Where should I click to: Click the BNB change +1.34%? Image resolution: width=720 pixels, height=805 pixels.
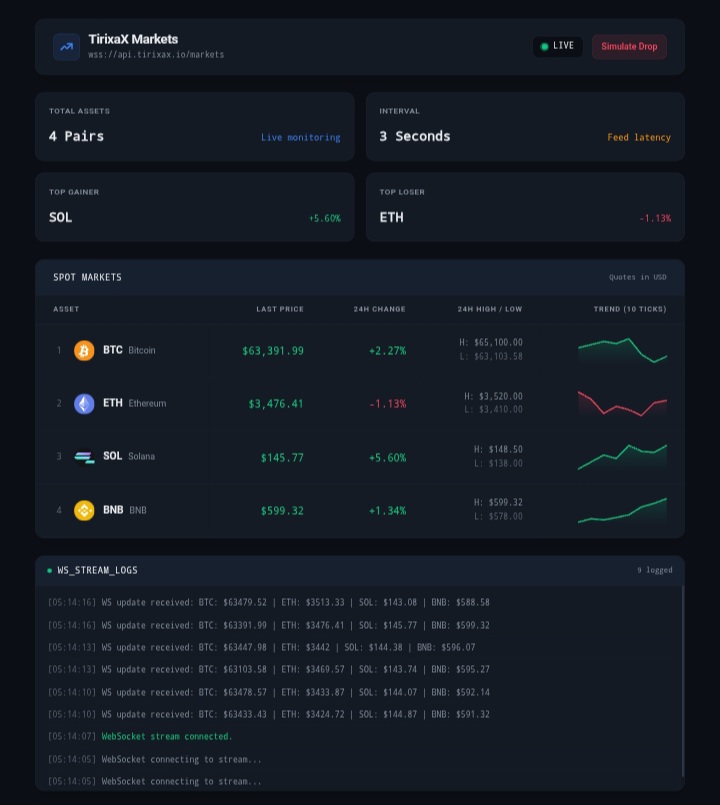387,511
